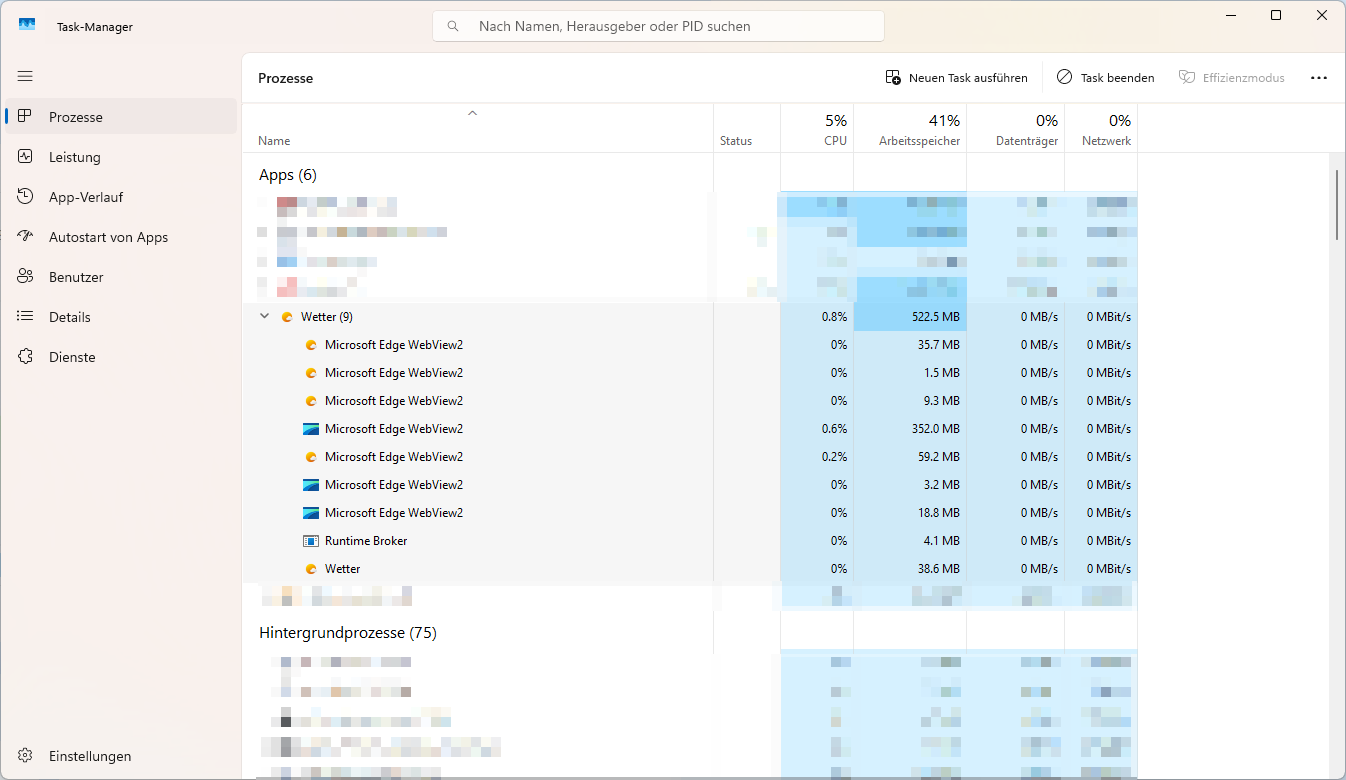This screenshot has width=1346, height=780.
Task: Go to App-Verlauf in the sidebar
Action: tap(121, 197)
